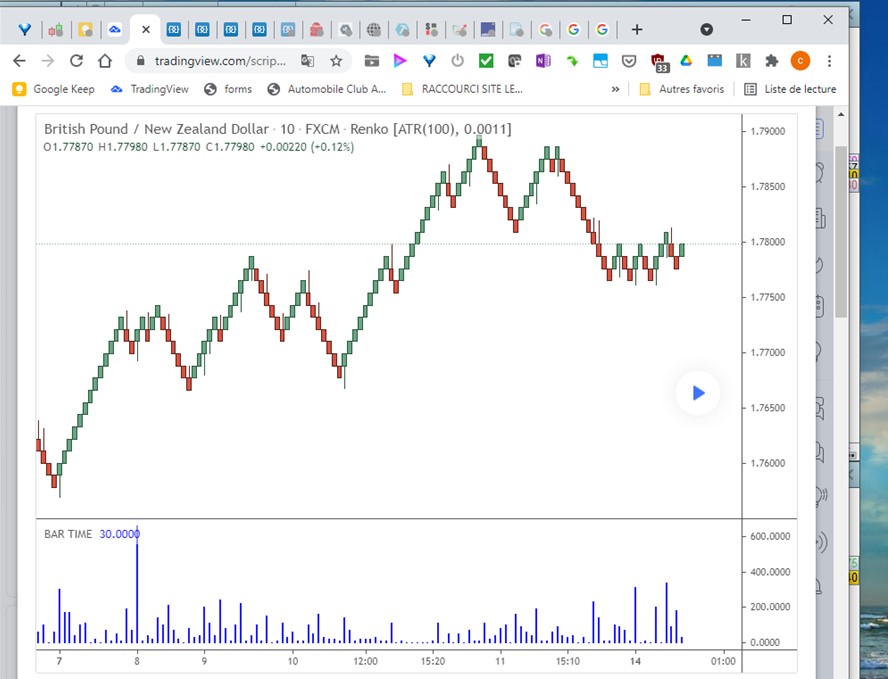
Task: Click the 600.0000 indicator axis label
Action: pyautogui.click(x=770, y=536)
